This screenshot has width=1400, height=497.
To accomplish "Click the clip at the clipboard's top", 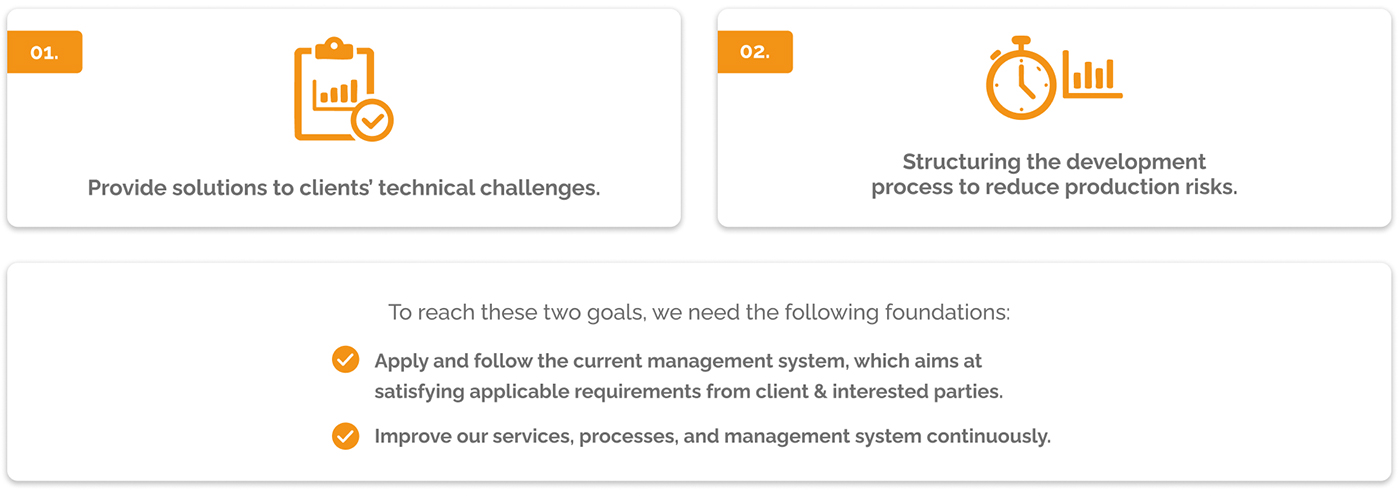I will click(x=333, y=46).
